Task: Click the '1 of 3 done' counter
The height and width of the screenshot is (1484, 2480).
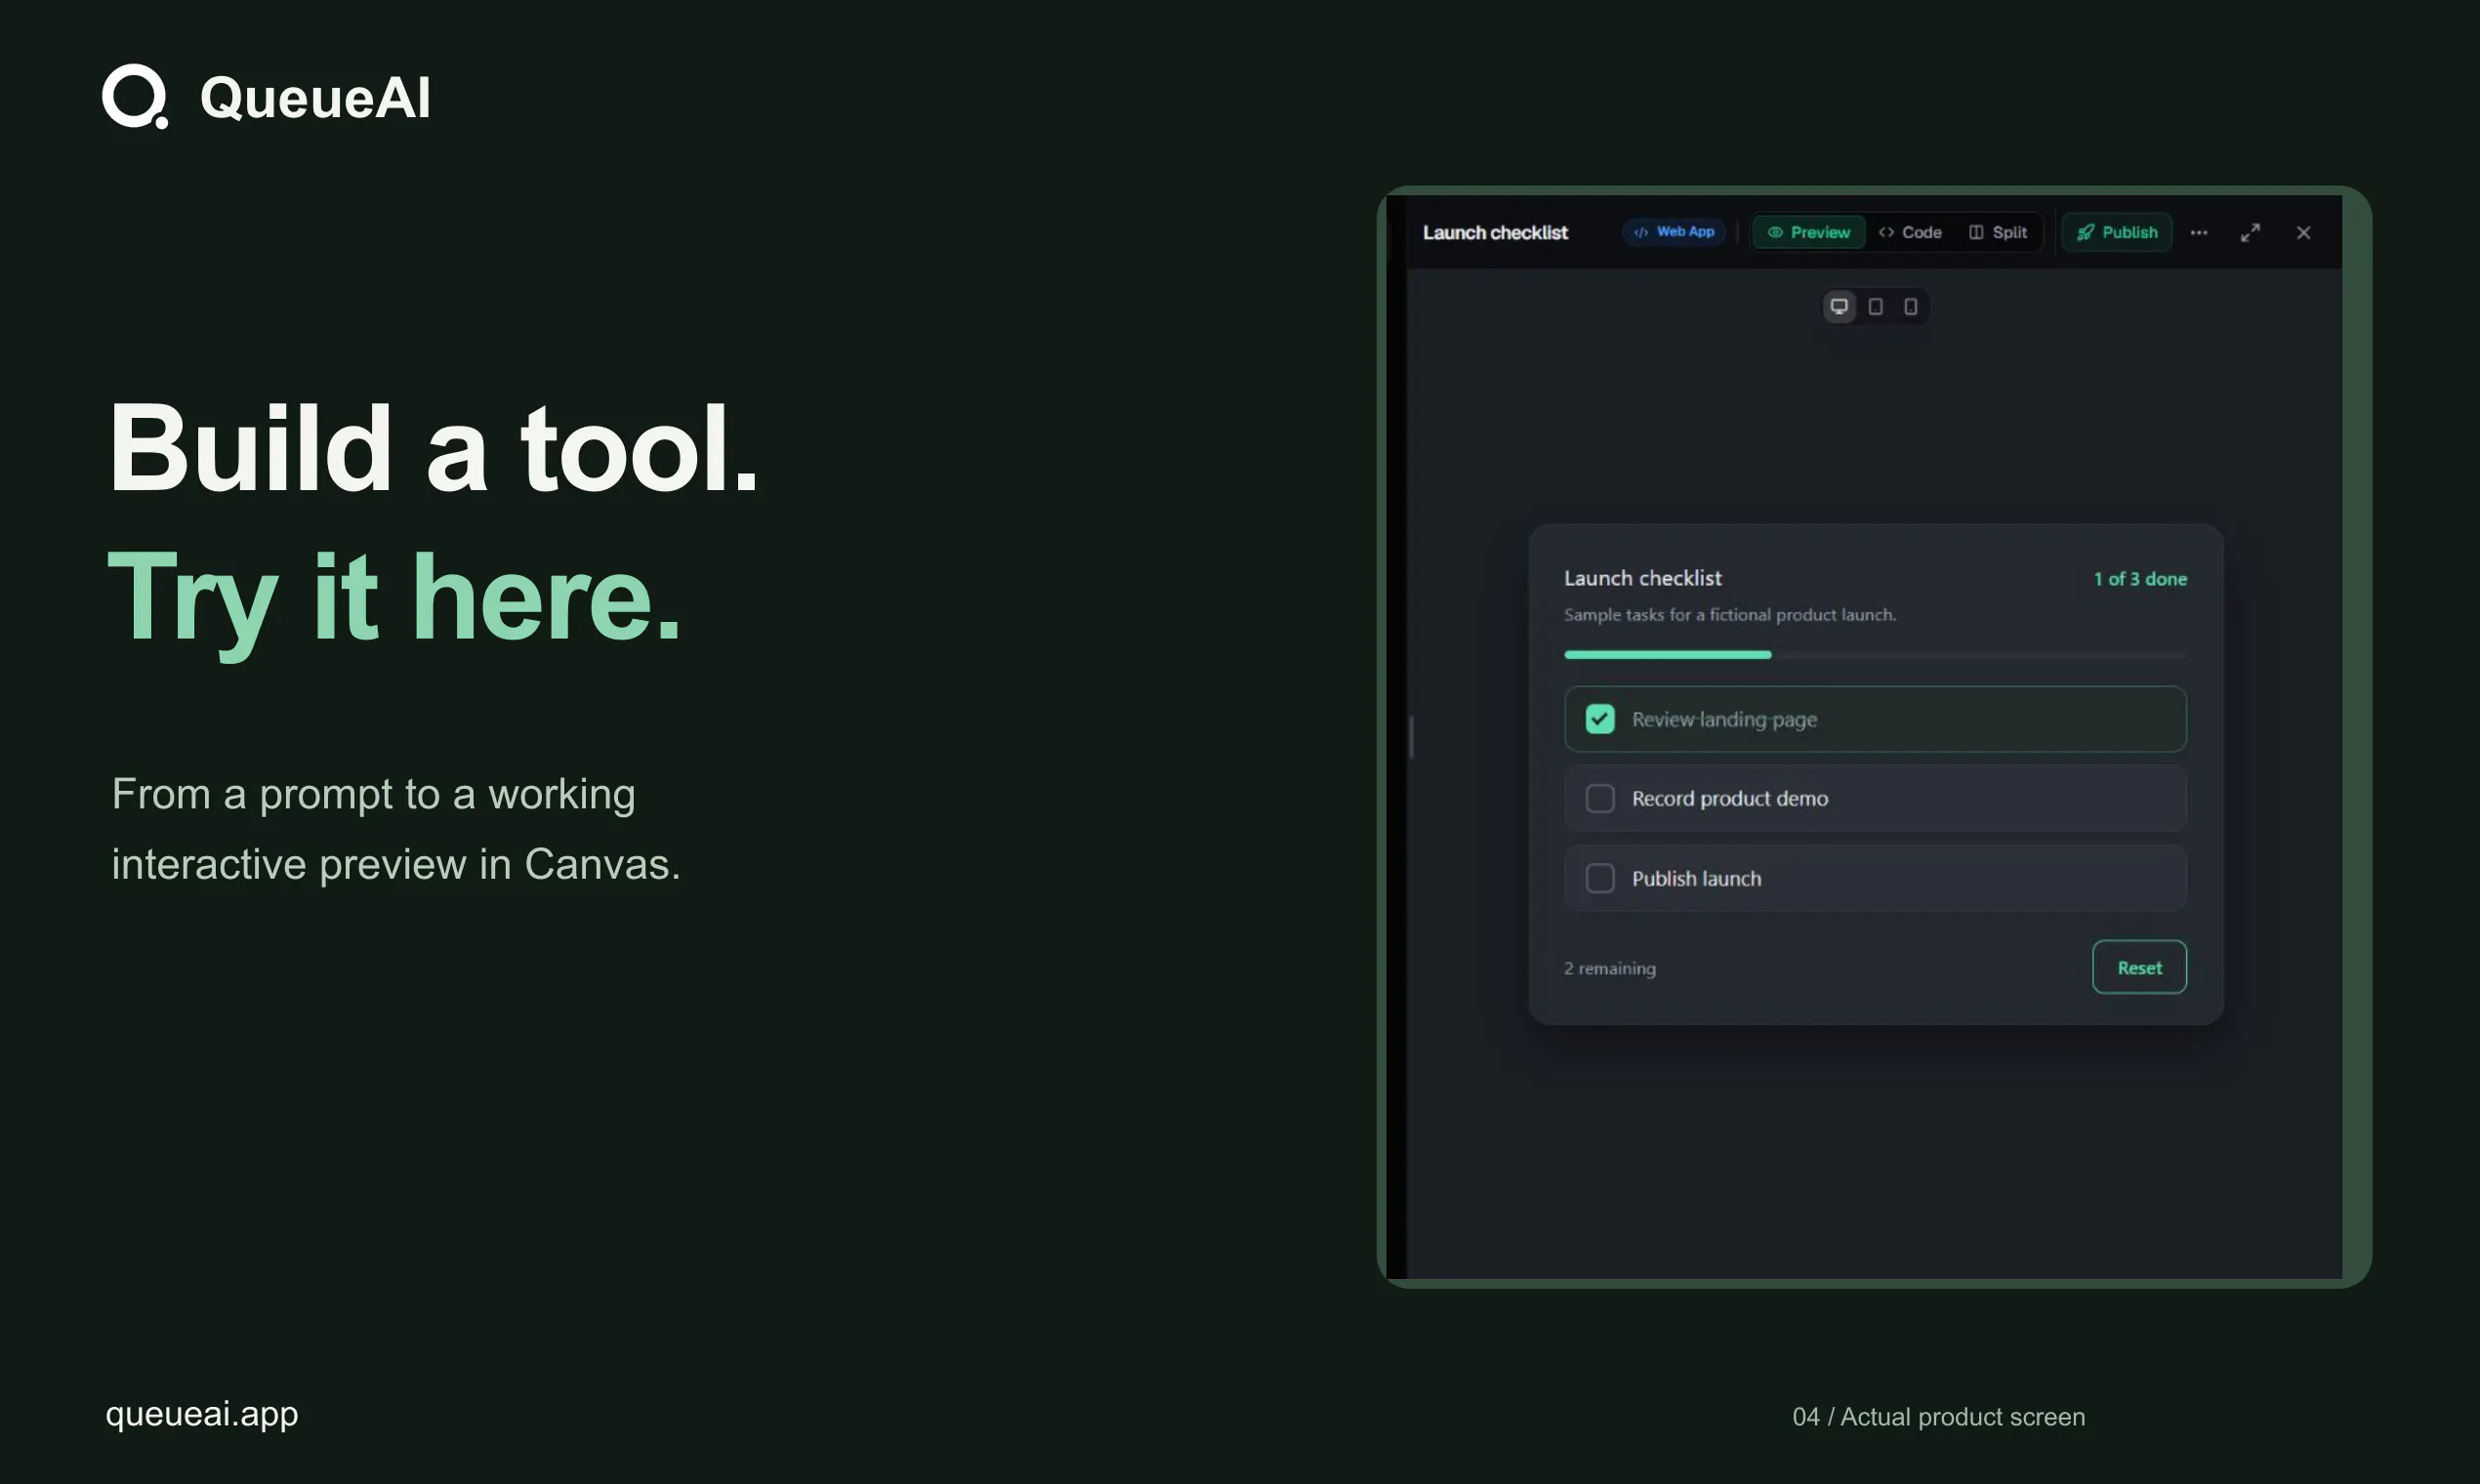Action: point(2140,579)
